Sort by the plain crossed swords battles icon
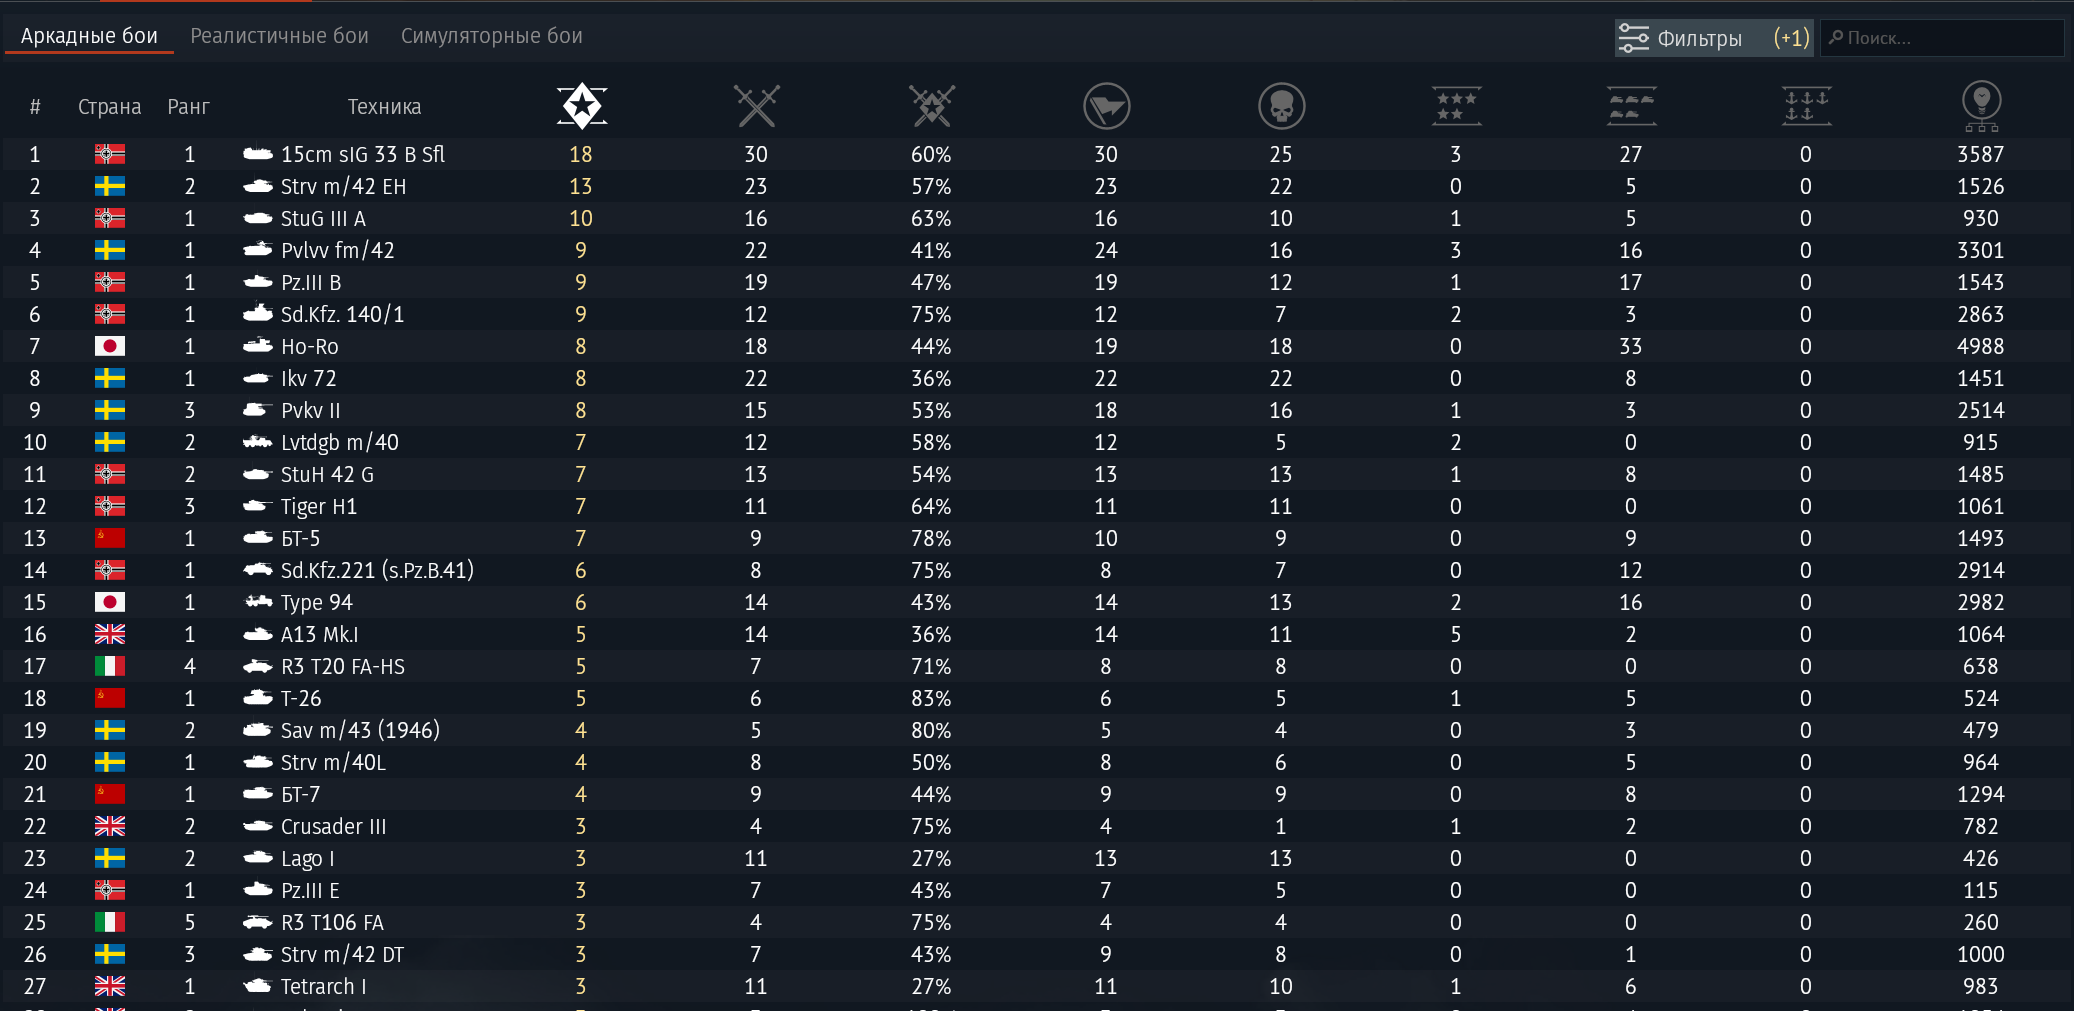 pyautogui.click(x=756, y=106)
